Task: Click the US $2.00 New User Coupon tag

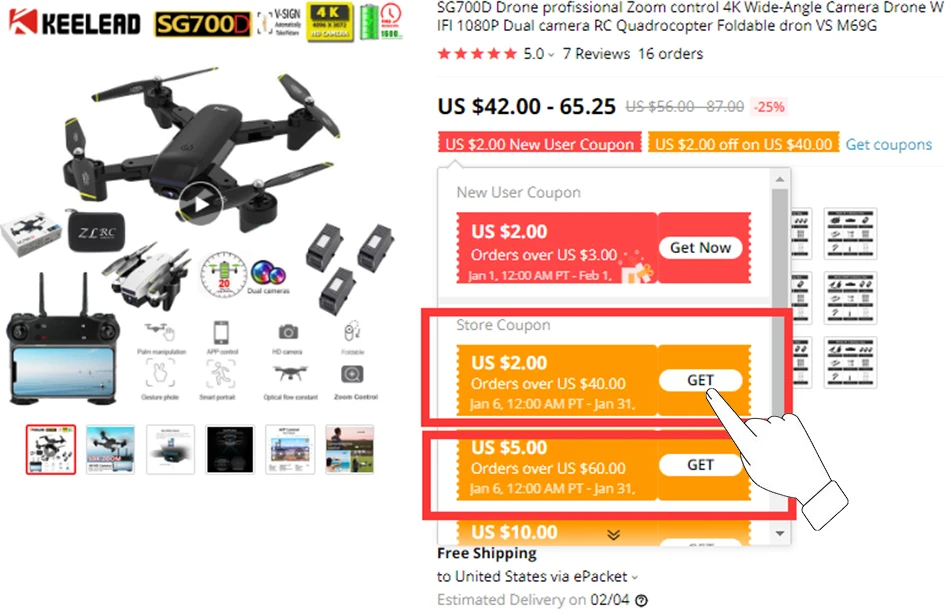Action: click(x=540, y=144)
